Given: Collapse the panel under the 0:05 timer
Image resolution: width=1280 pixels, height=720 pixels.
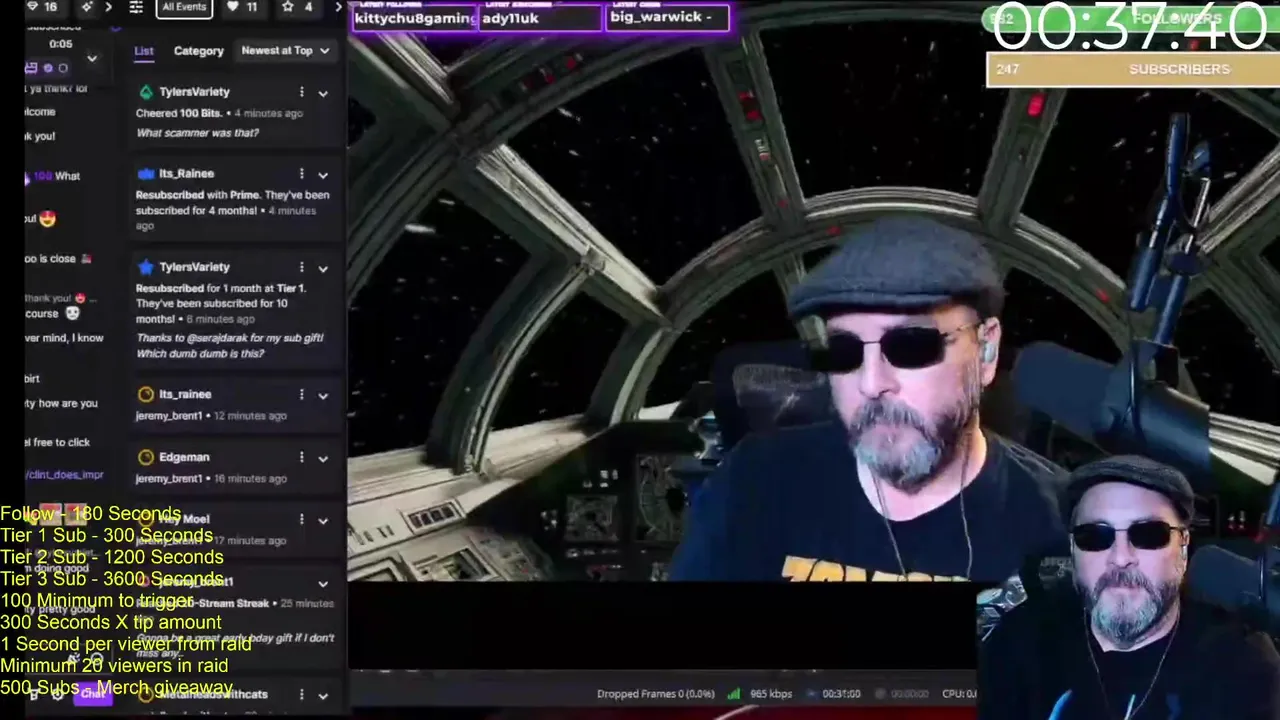Looking at the screenshot, I should [x=92, y=58].
